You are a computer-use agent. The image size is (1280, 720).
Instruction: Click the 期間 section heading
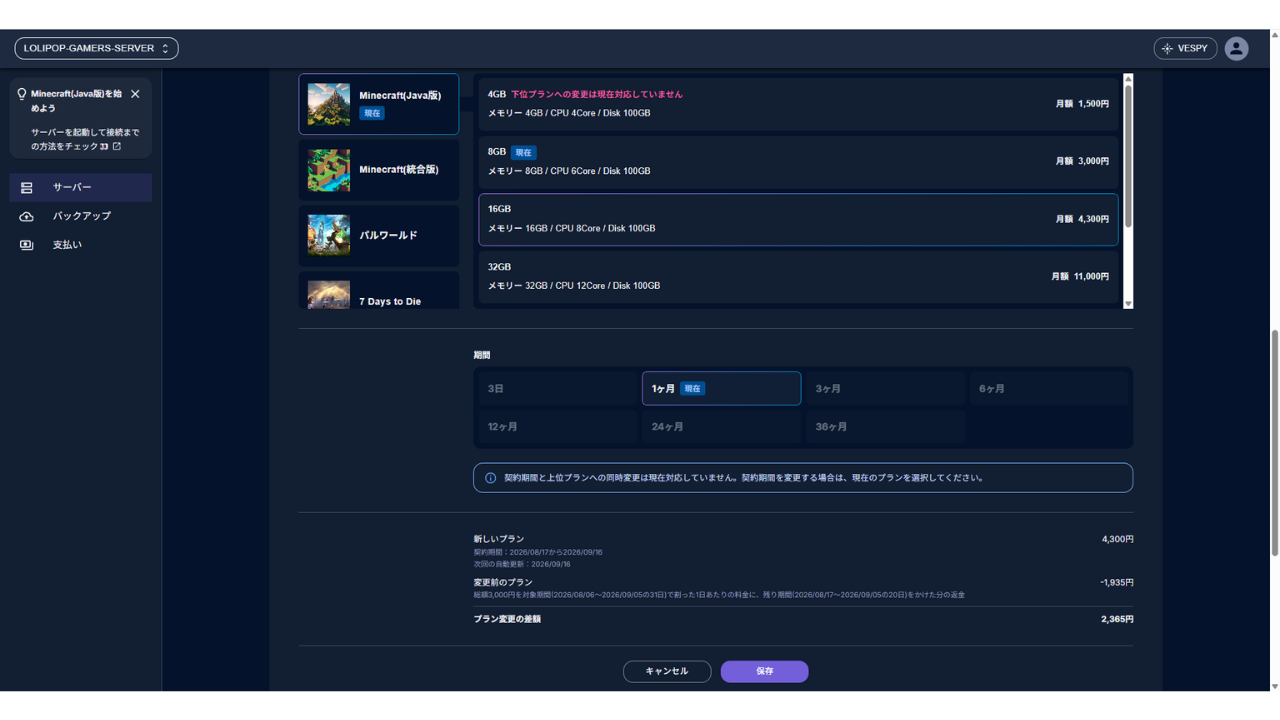coord(482,355)
